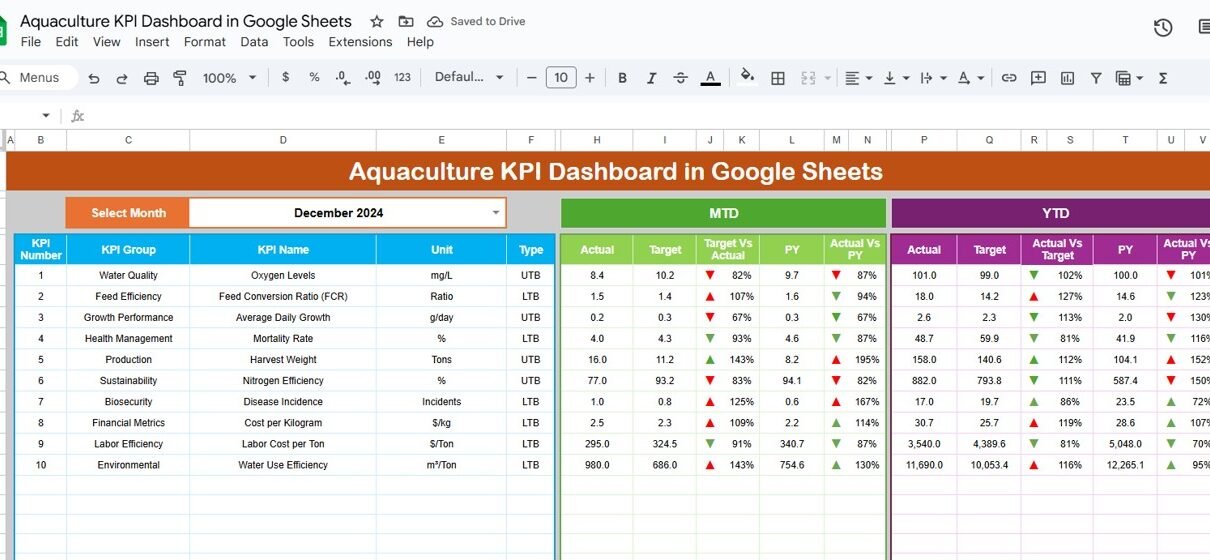Image resolution: width=1210 pixels, height=560 pixels.
Task: Open the Select Month dropdown
Action: click(495, 213)
